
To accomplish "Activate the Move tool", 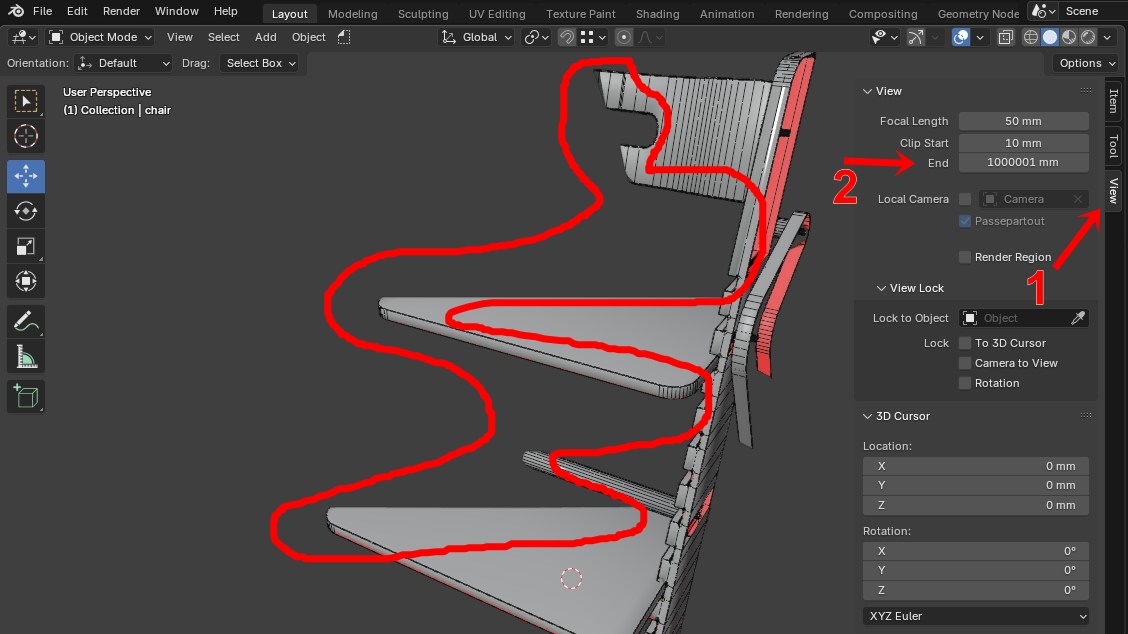I will 26,176.
